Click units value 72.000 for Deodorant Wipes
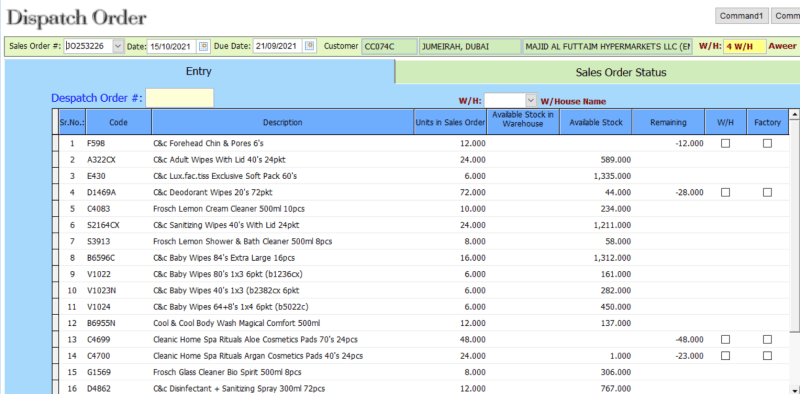The width and height of the screenshot is (800, 394). pos(473,192)
